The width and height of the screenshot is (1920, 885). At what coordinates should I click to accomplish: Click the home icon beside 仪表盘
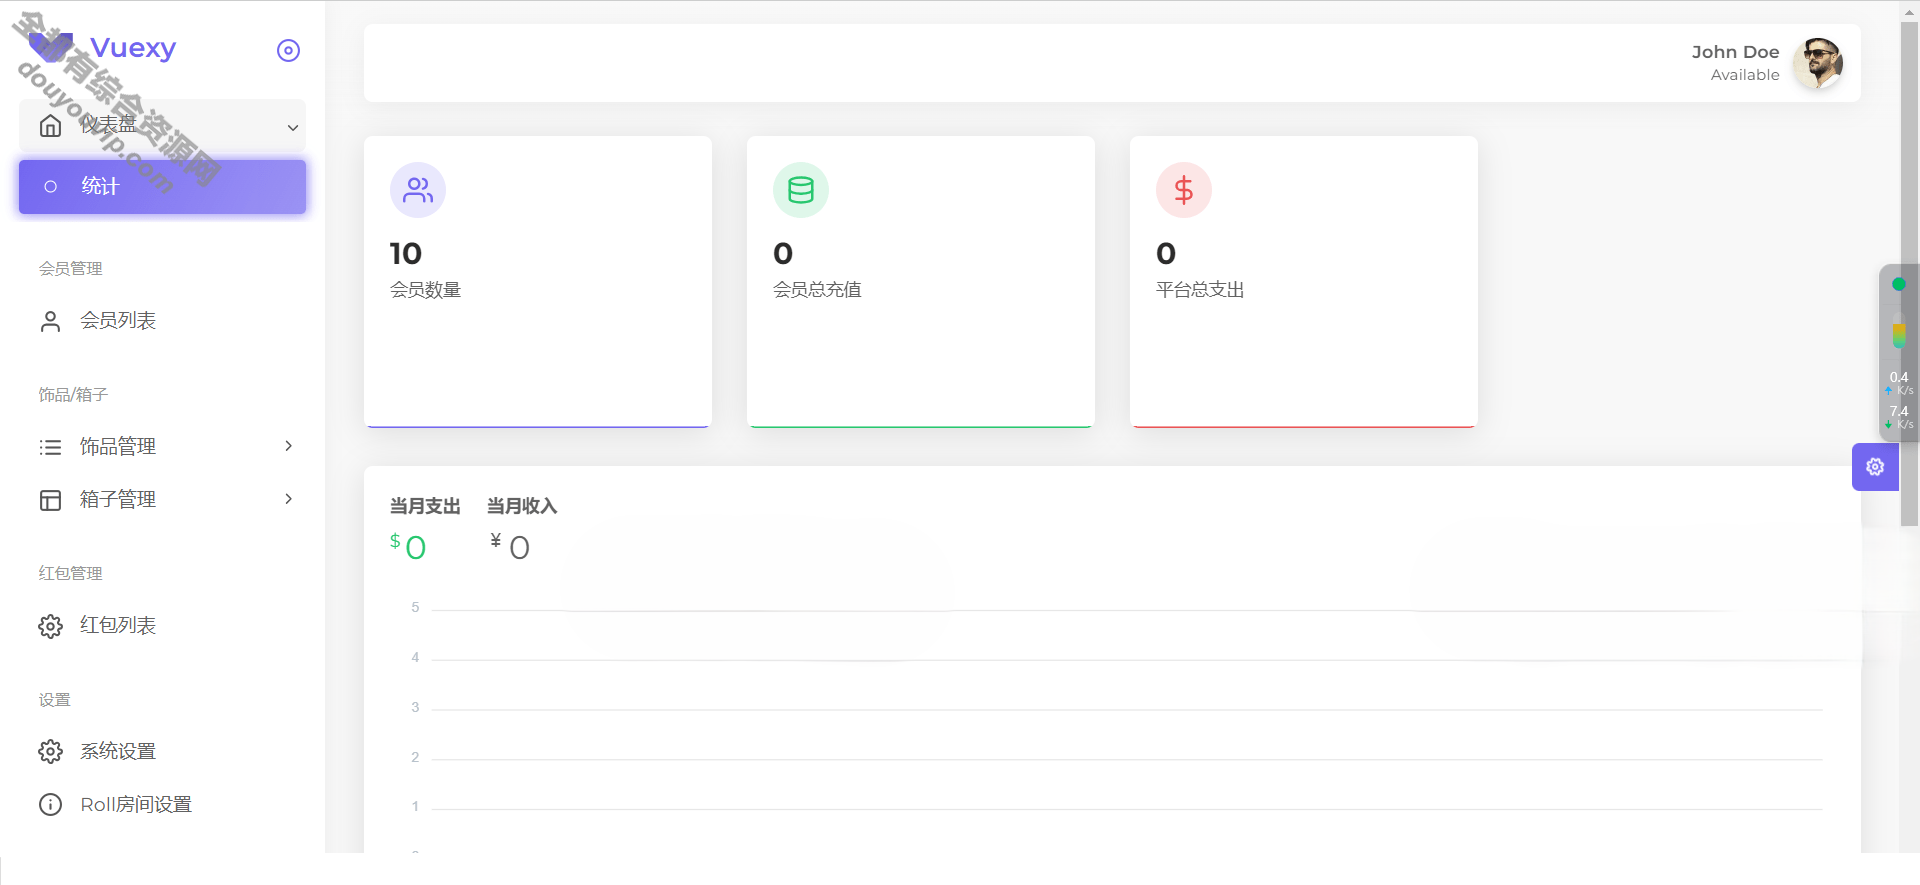click(50, 126)
